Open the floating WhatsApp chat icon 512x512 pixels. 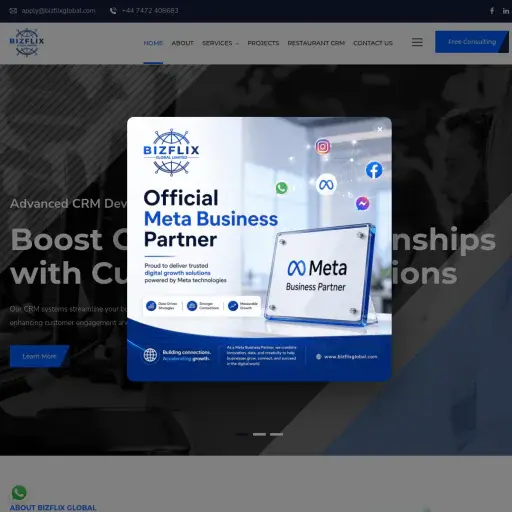click(x=19, y=492)
